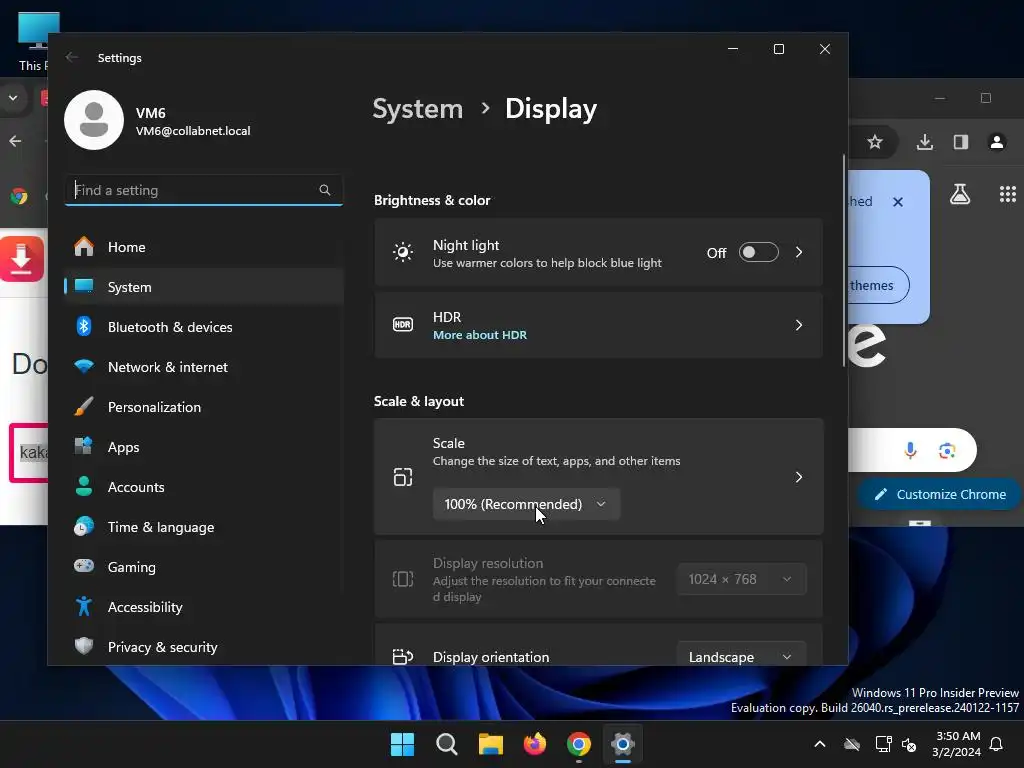The image size is (1024, 768).
Task: Dismiss the blue Chrome popup
Action: click(898, 202)
